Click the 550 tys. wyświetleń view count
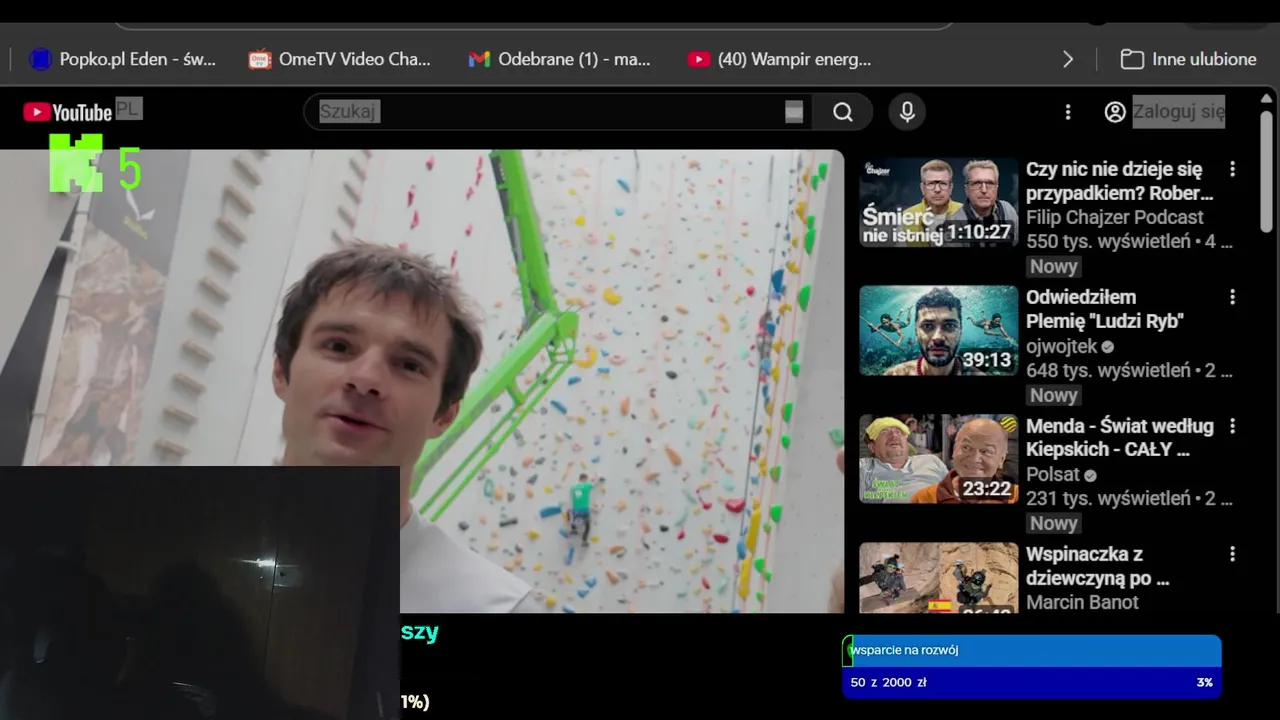 click(x=1108, y=241)
